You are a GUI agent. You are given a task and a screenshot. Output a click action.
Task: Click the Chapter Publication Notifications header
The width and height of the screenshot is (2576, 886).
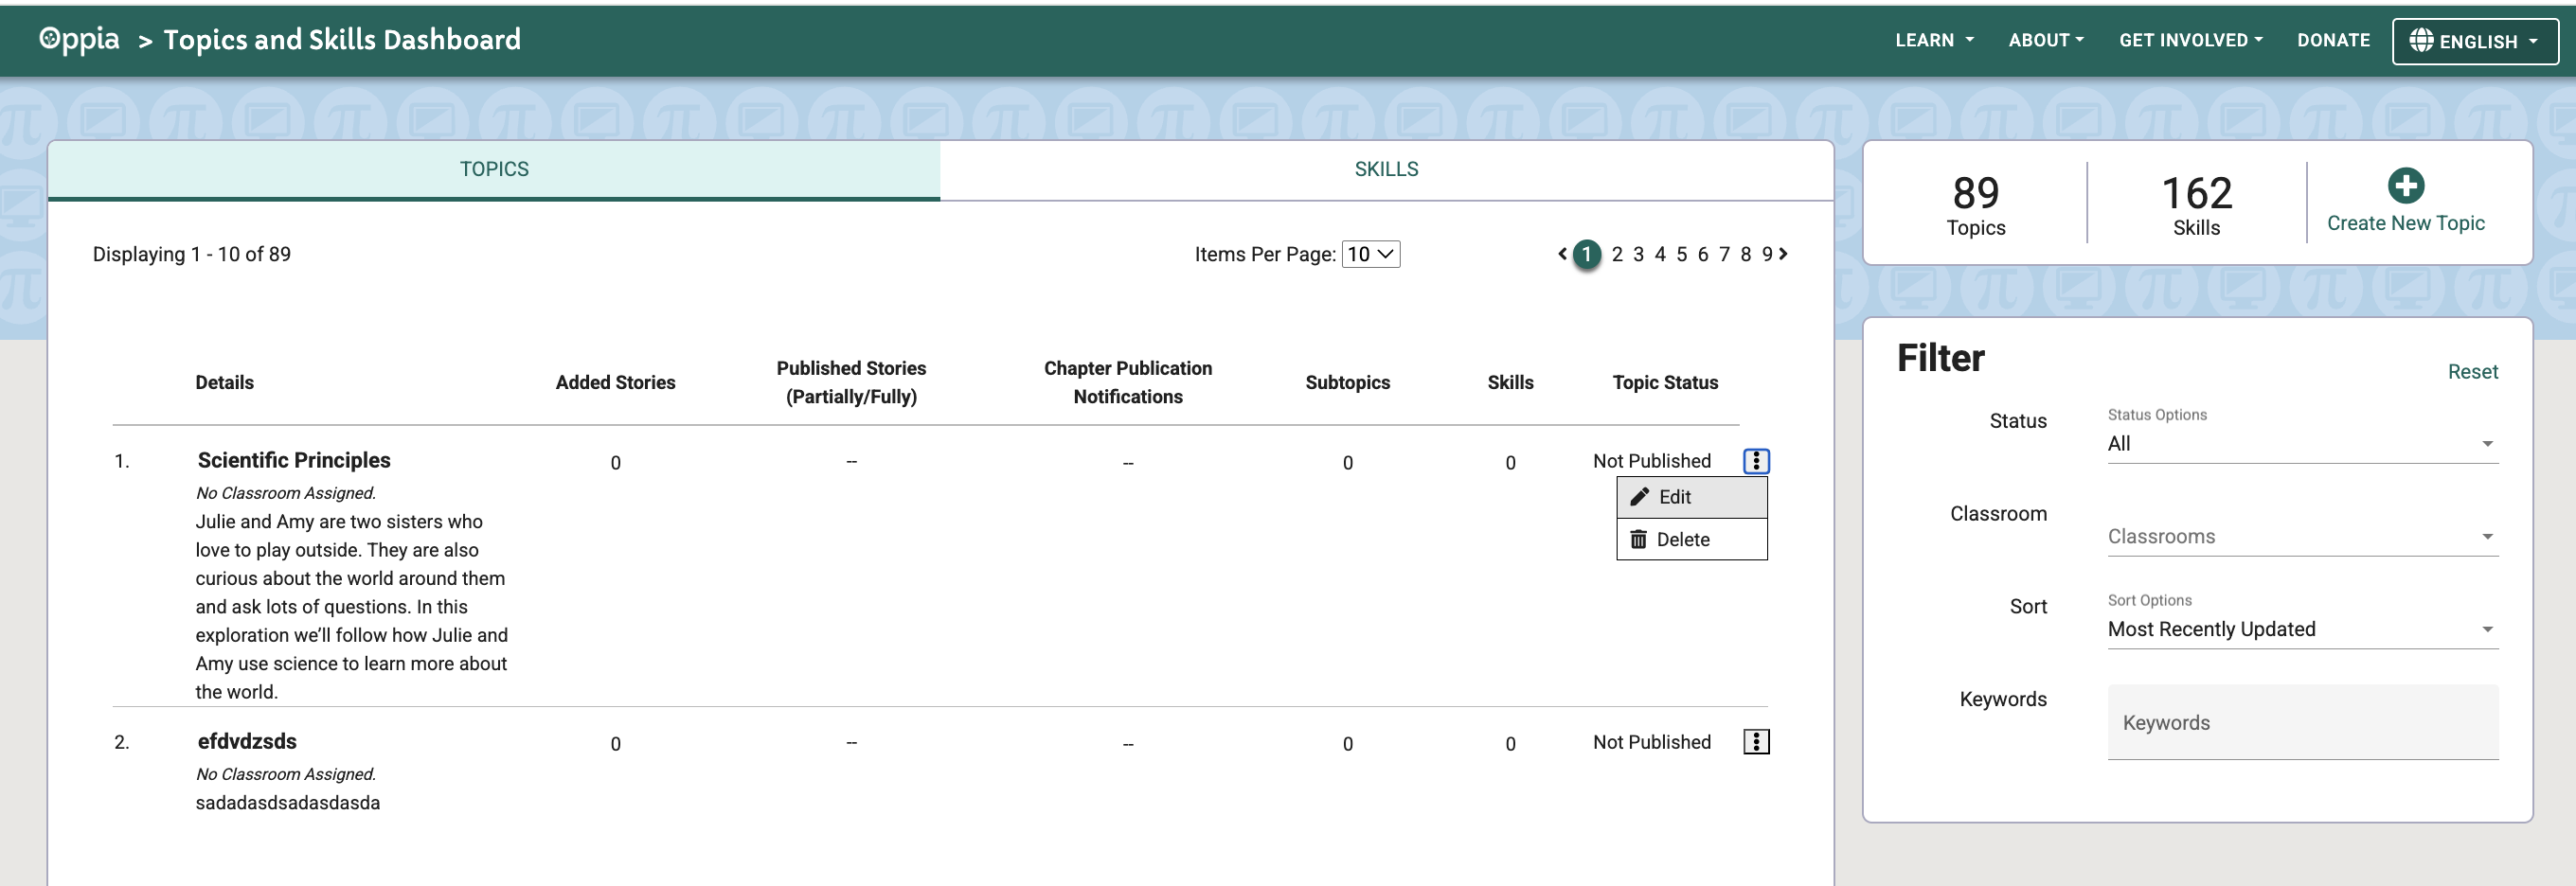point(1127,382)
